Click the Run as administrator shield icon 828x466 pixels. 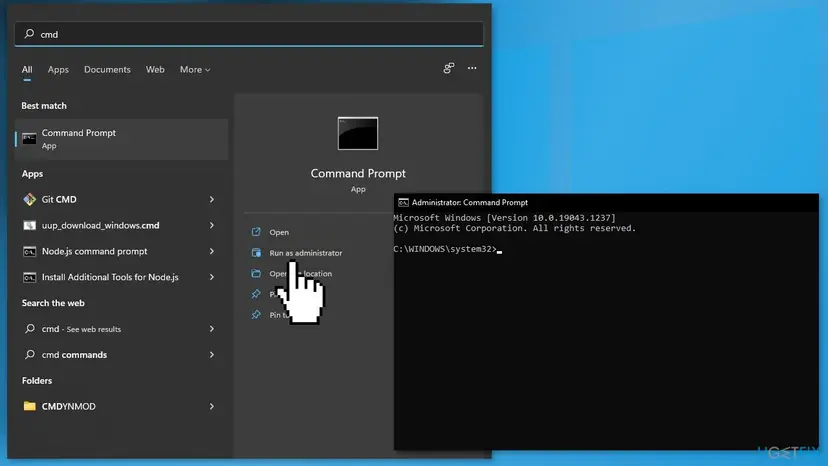(x=256, y=253)
